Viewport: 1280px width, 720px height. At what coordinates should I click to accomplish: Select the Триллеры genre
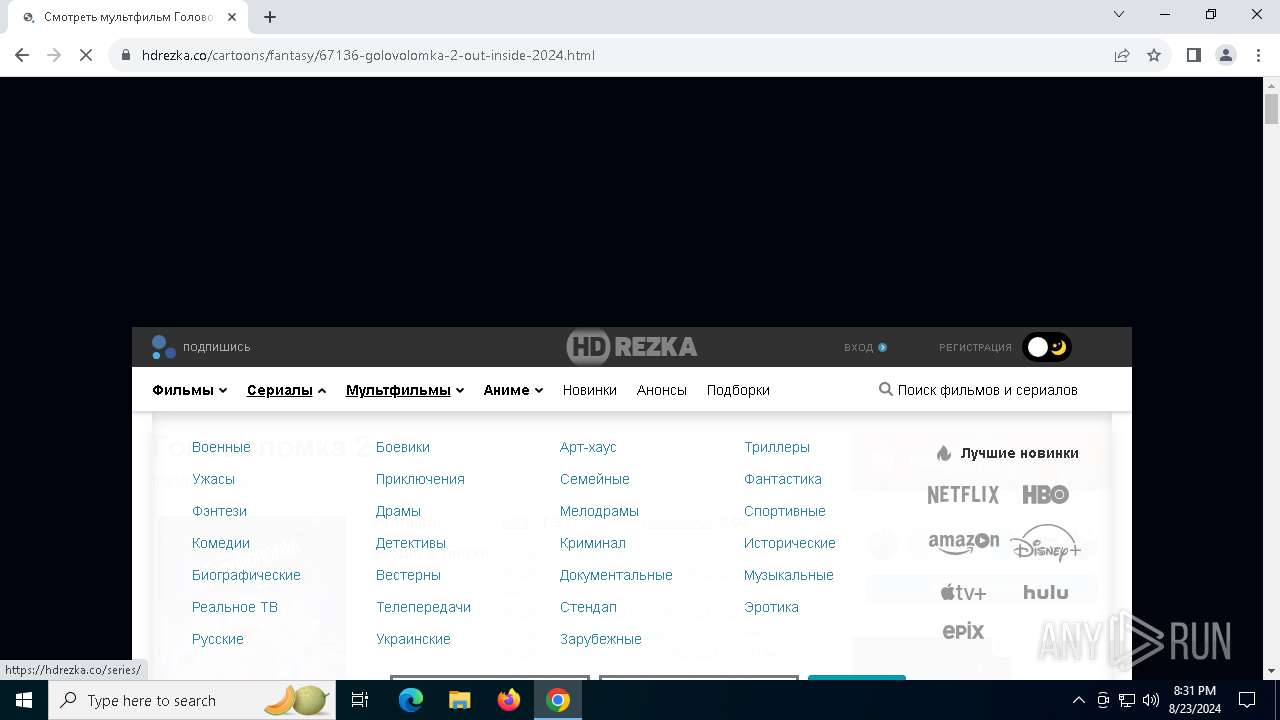click(x=777, y=447)
